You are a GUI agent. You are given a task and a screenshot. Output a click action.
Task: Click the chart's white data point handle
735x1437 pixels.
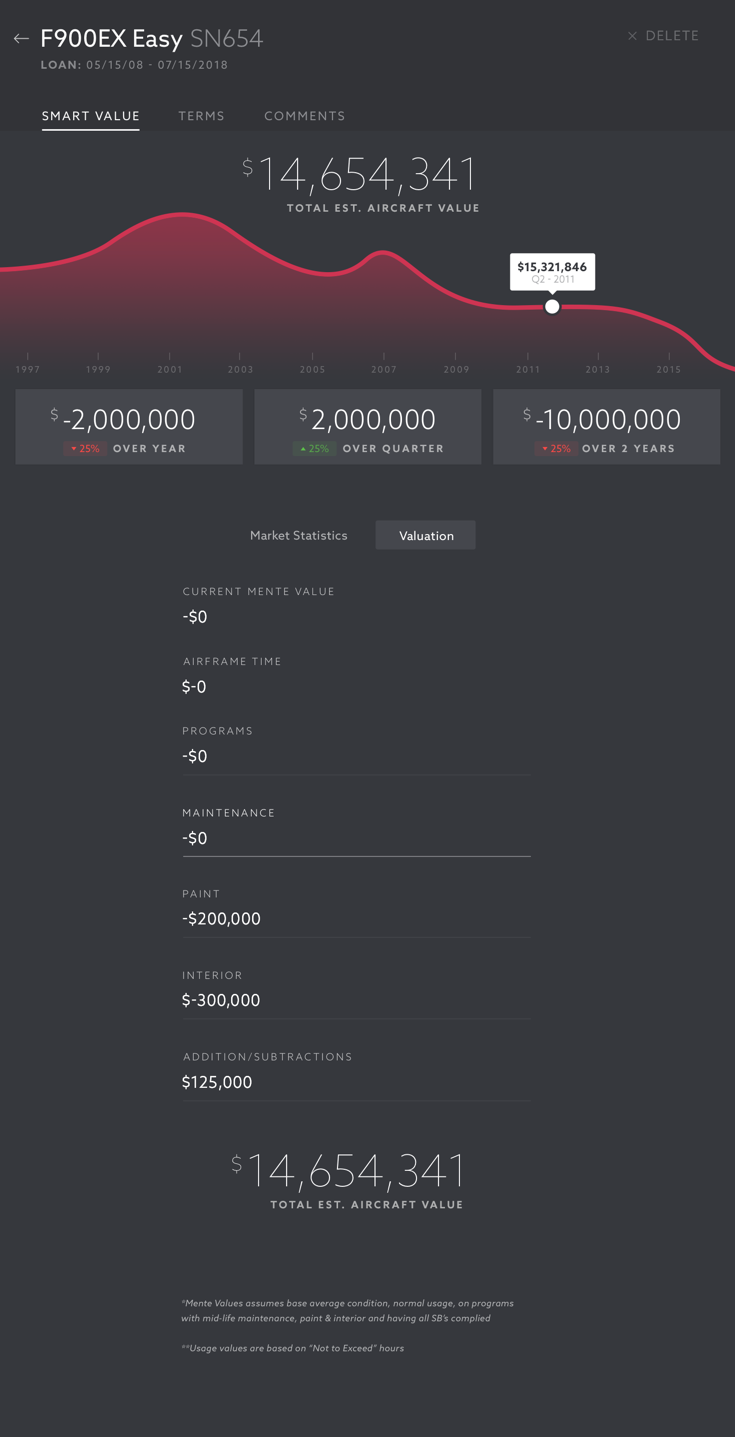point(552,307)
